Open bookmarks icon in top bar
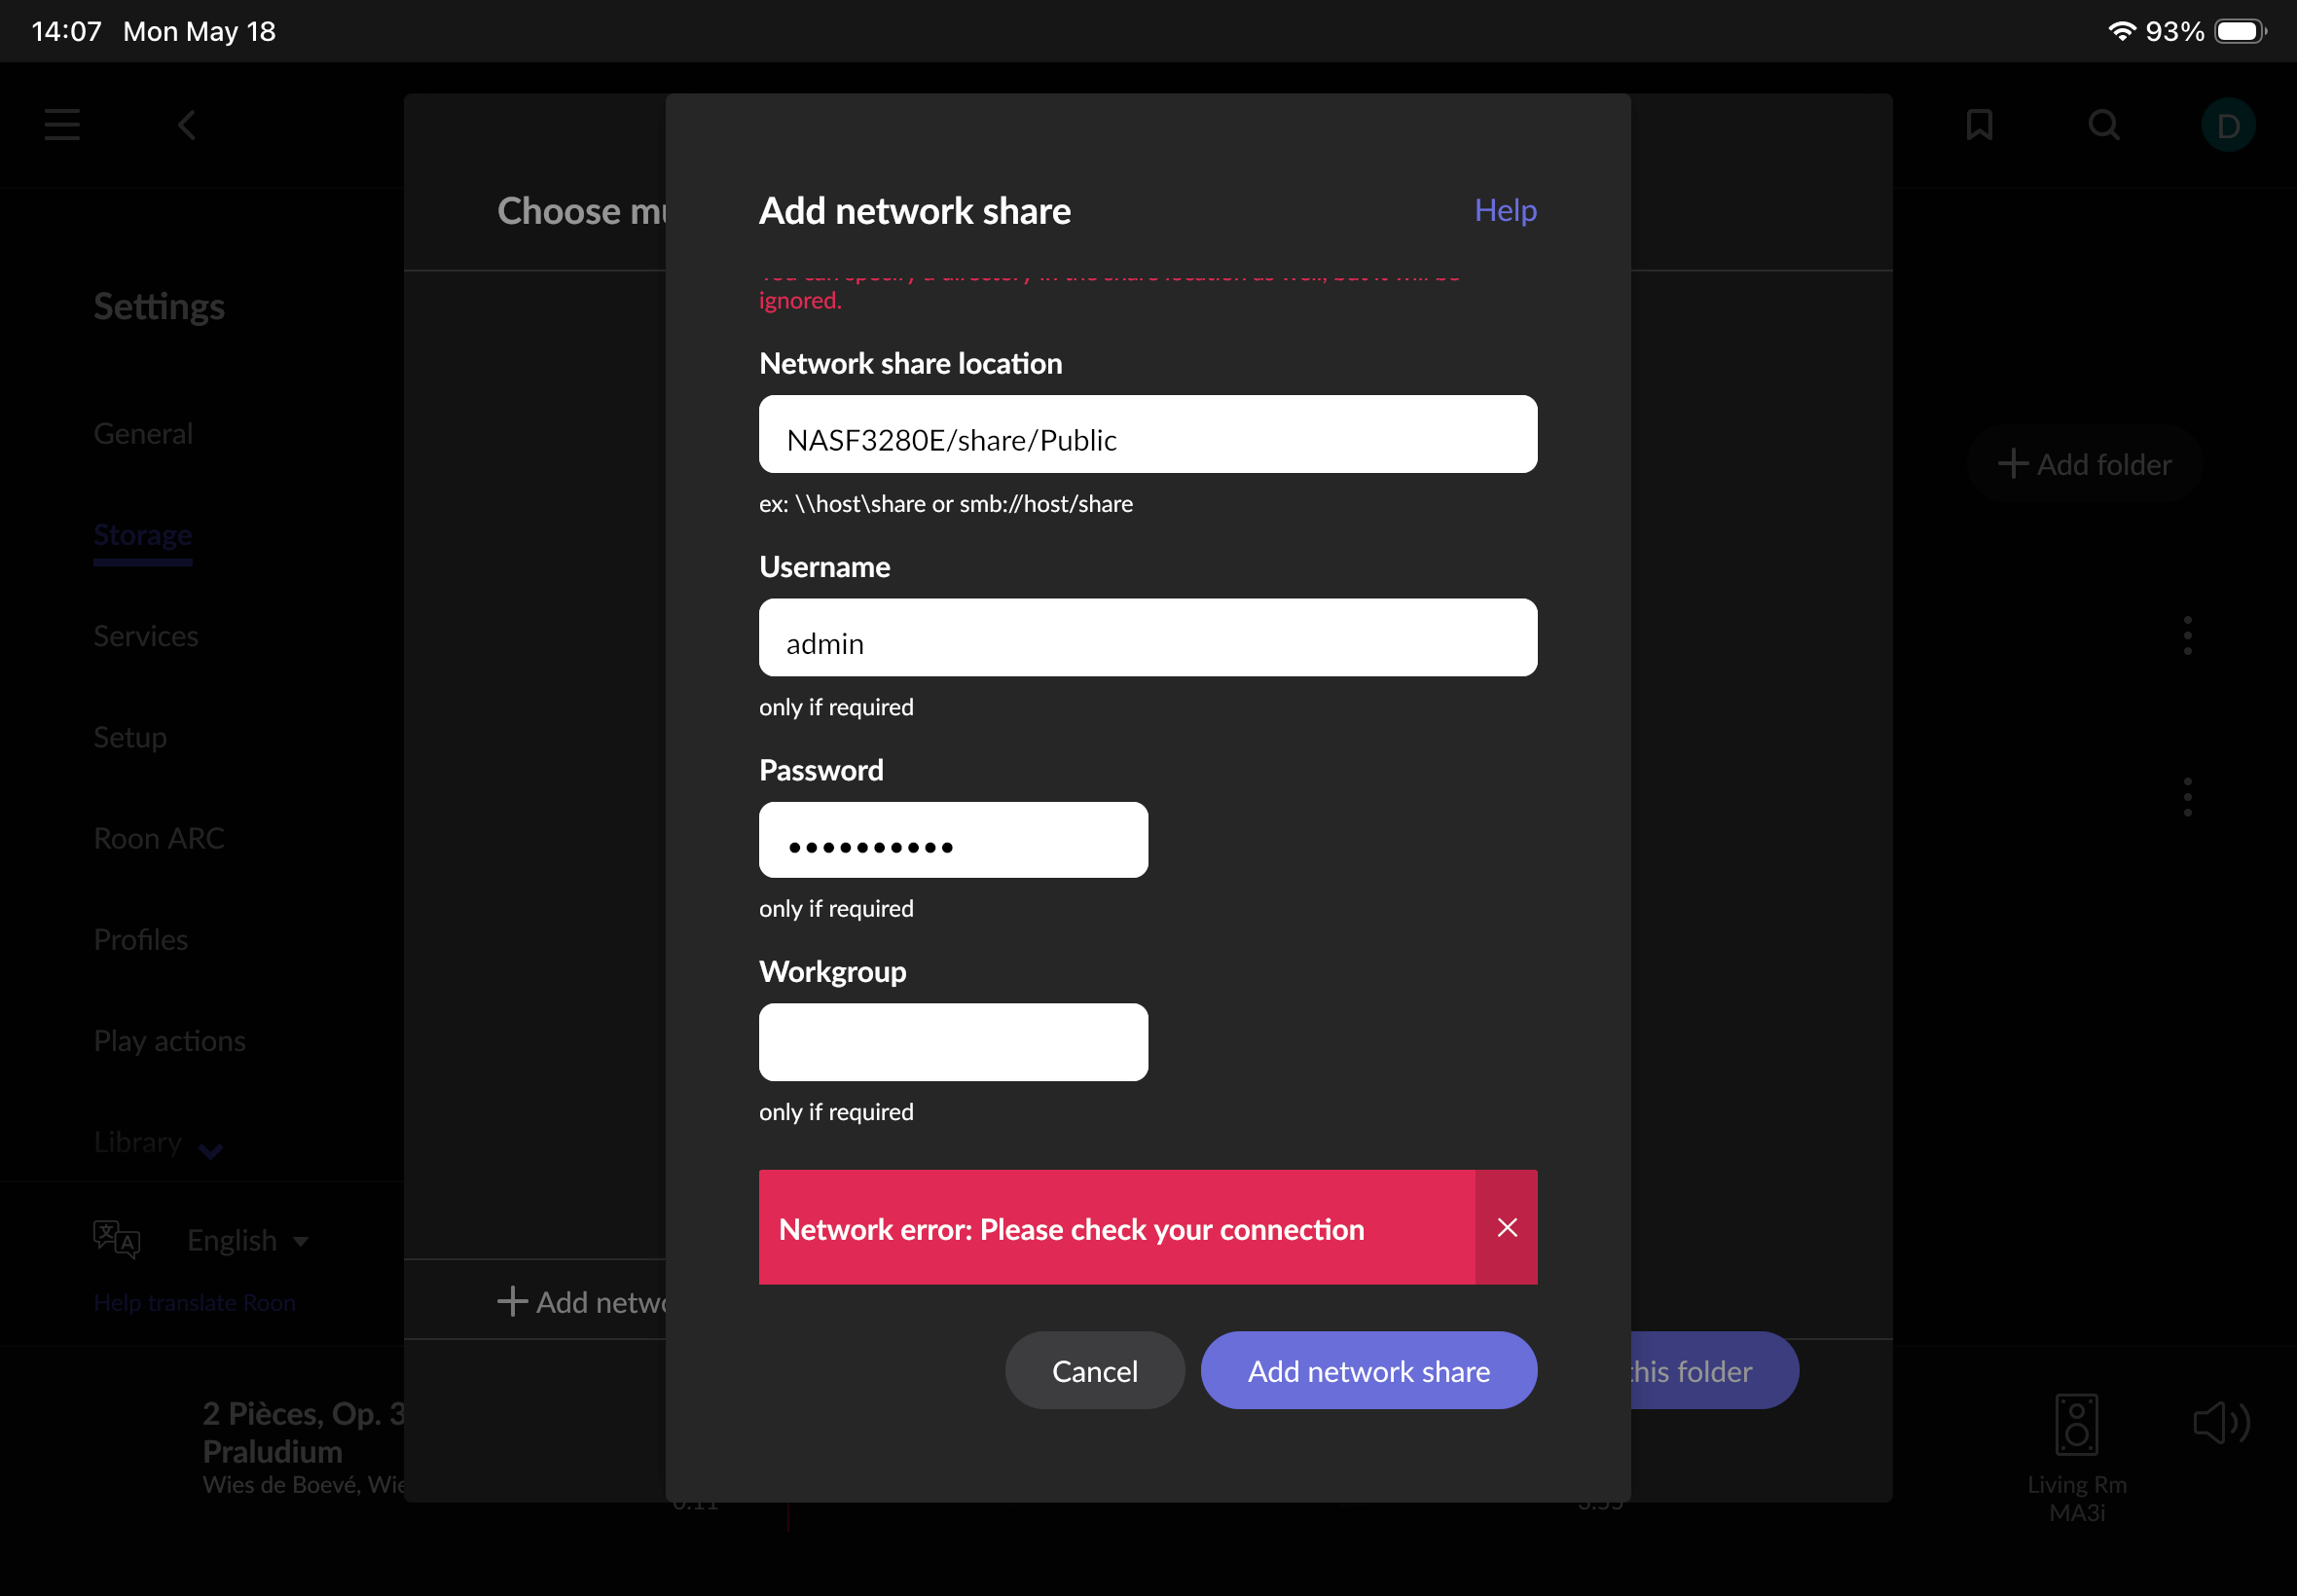The image size is (2297, 1596). [x=1979, y=125]
